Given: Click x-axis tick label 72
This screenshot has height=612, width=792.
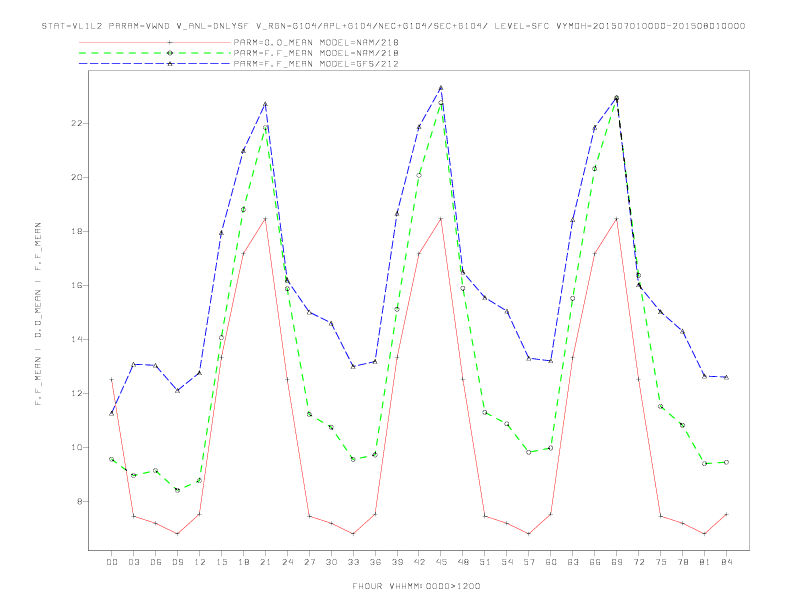Looking at the screenshot, I should tap(638, 562).
